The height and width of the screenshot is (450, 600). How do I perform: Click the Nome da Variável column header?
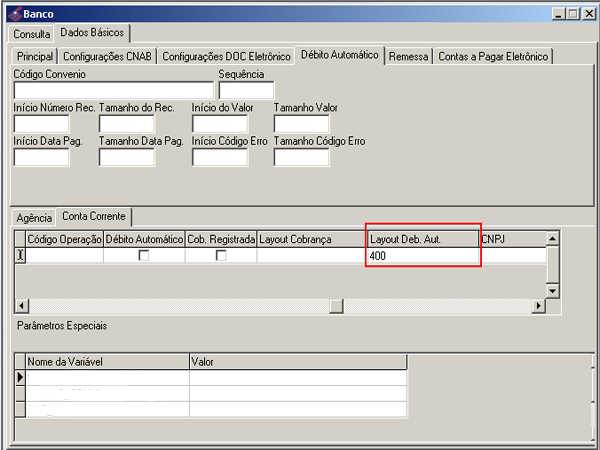[106, 361]
